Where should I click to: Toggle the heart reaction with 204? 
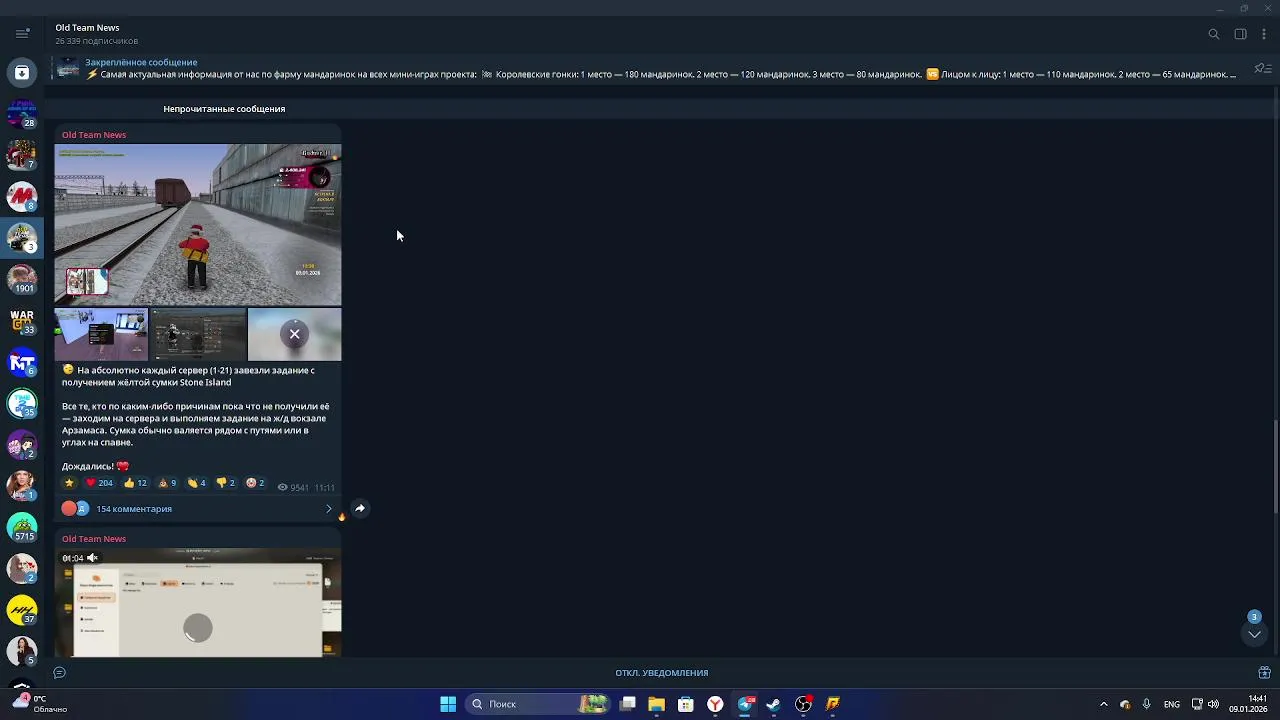pos(98,483)
